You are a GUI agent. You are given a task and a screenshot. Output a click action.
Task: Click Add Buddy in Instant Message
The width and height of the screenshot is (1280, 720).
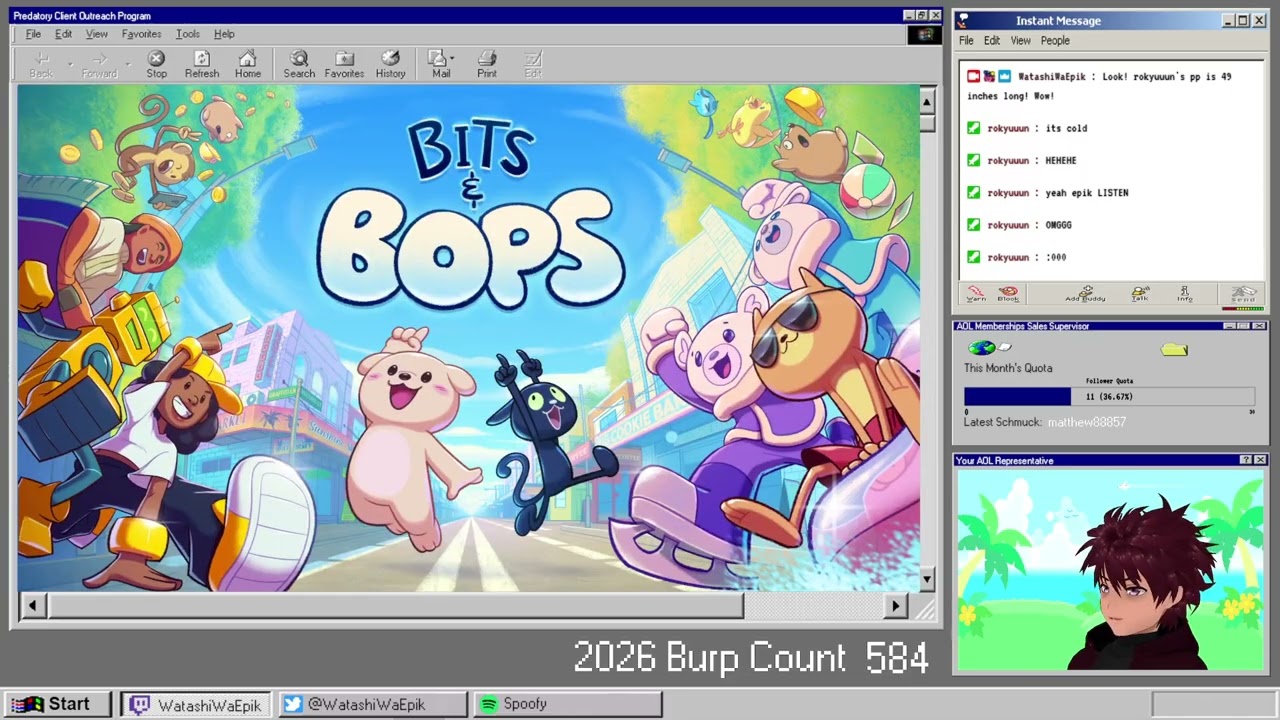1085,293
